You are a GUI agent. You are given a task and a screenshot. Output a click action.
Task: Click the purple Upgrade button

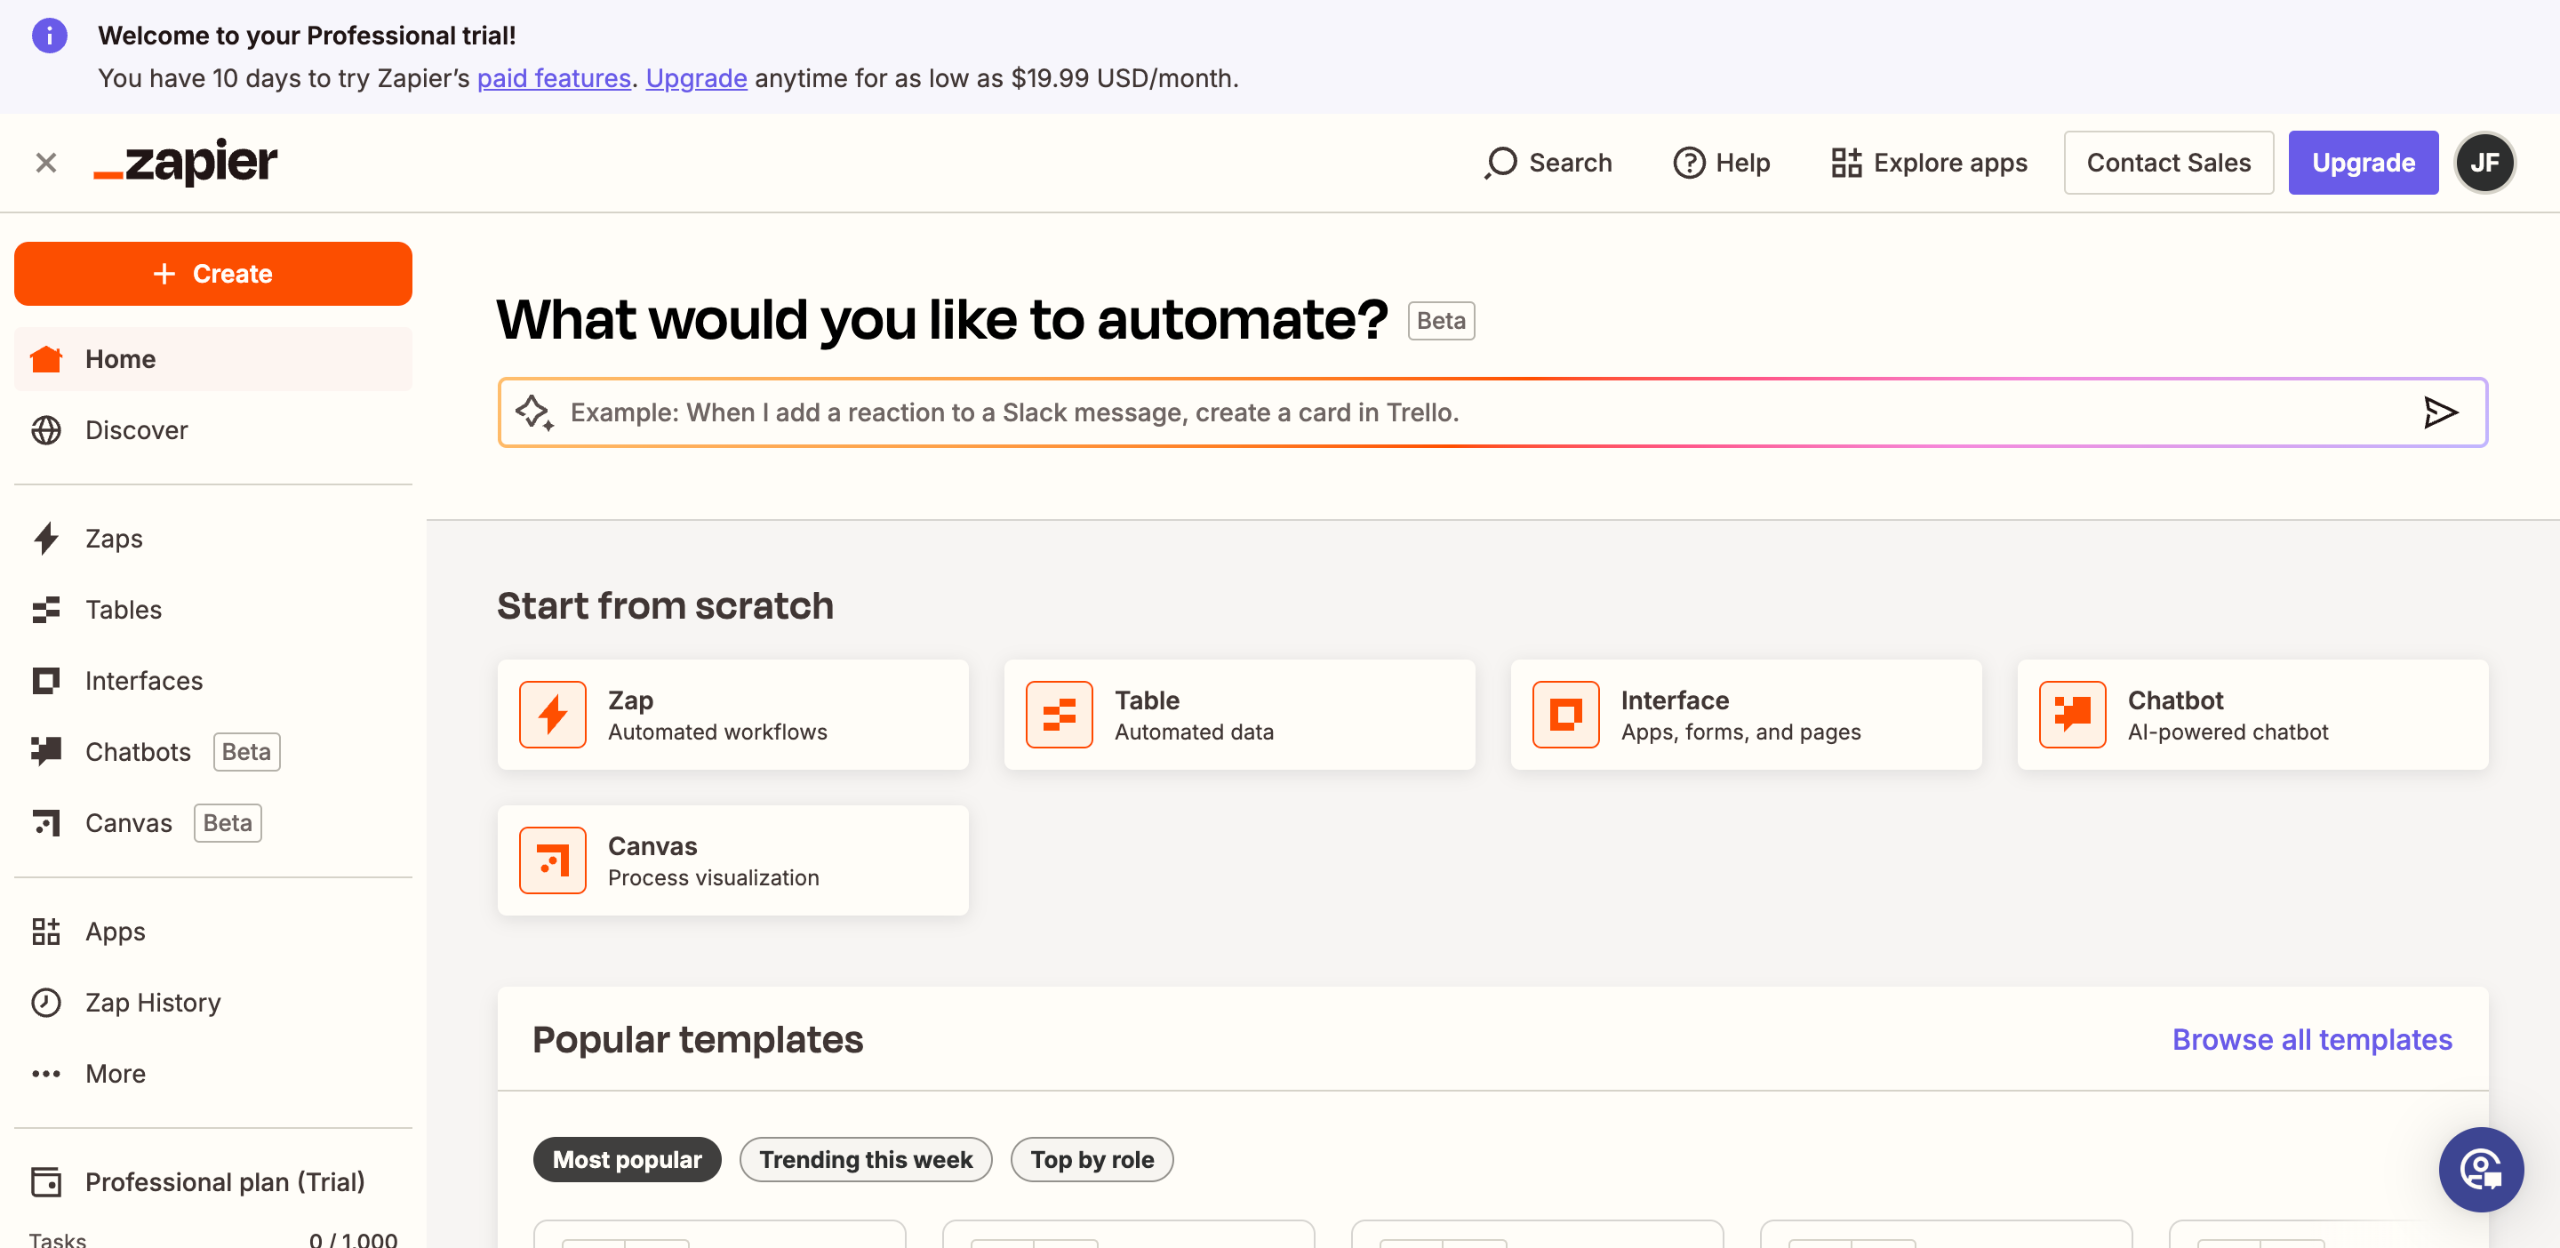[2362, 163]
